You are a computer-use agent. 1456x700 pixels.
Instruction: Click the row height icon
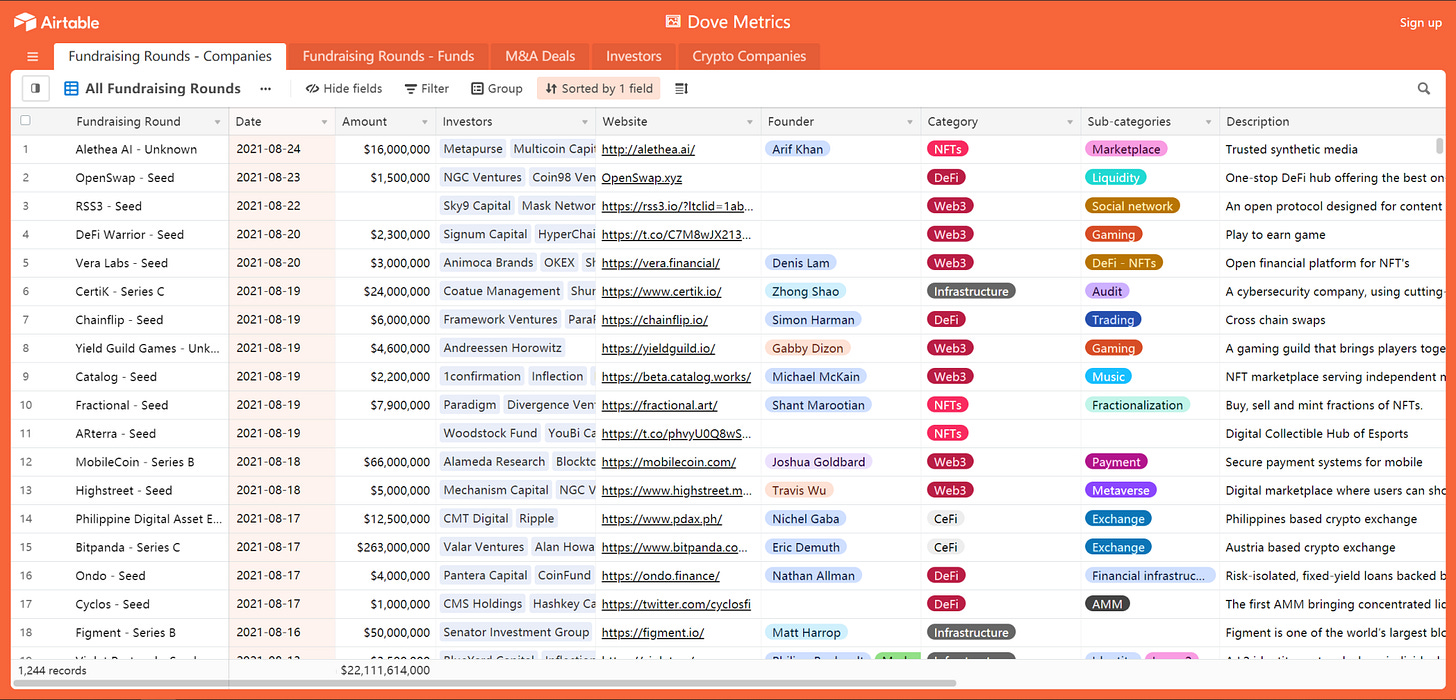[x=681, y=89]
